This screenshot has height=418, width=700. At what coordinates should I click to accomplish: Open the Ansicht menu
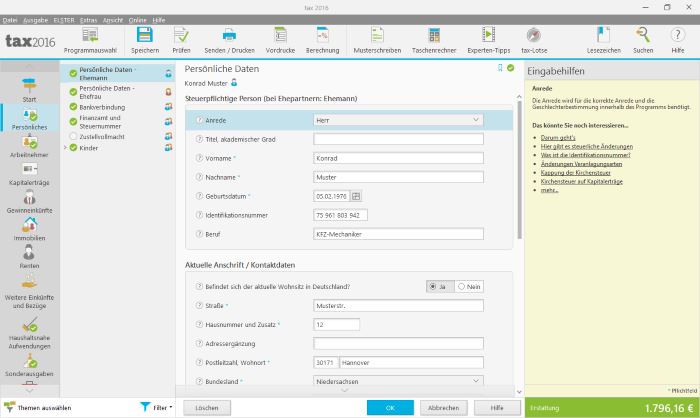click(x=112, y=20)
